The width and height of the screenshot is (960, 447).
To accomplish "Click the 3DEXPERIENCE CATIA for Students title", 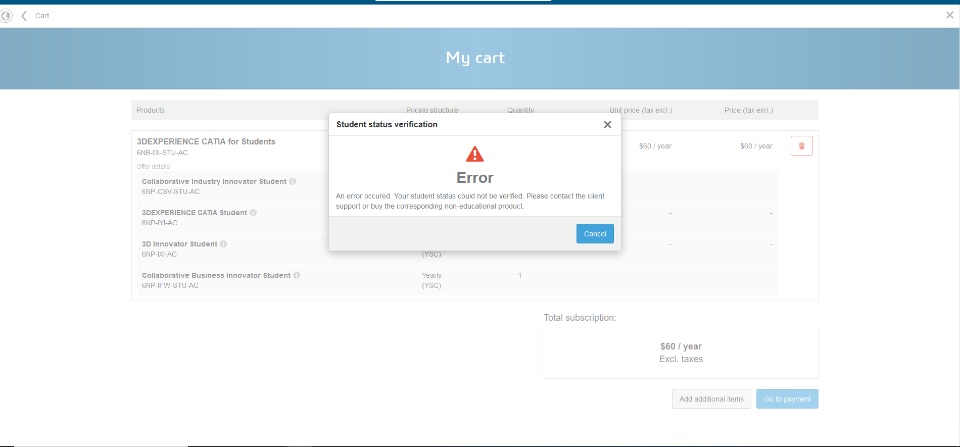I will tap(206, 141).
